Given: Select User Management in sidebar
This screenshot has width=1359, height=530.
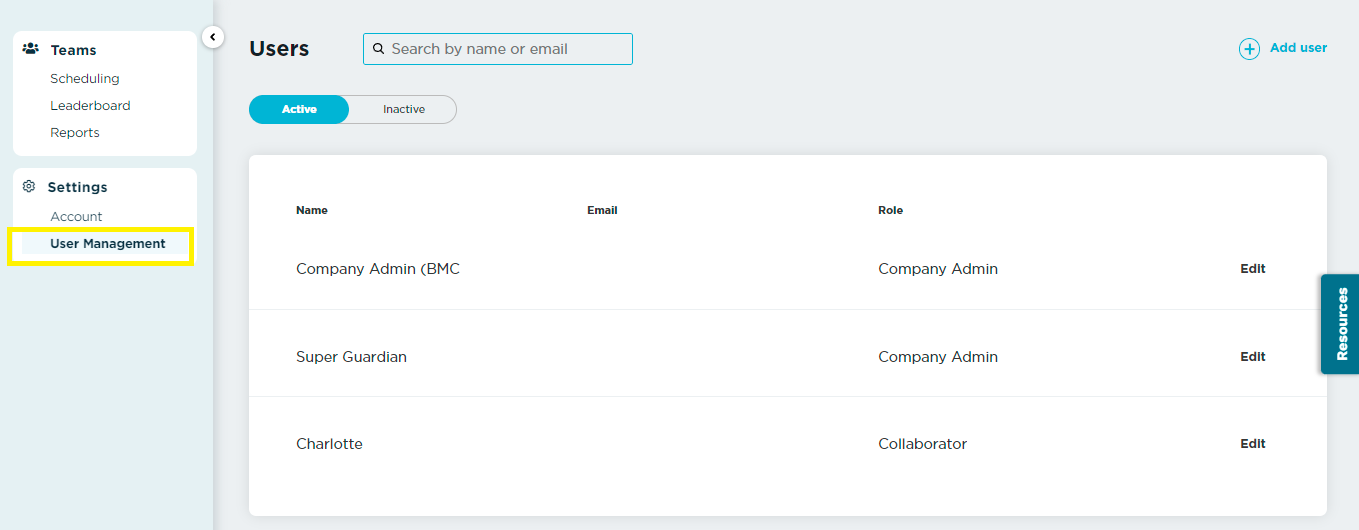Looking at the screenshot, I should [108, 244].
